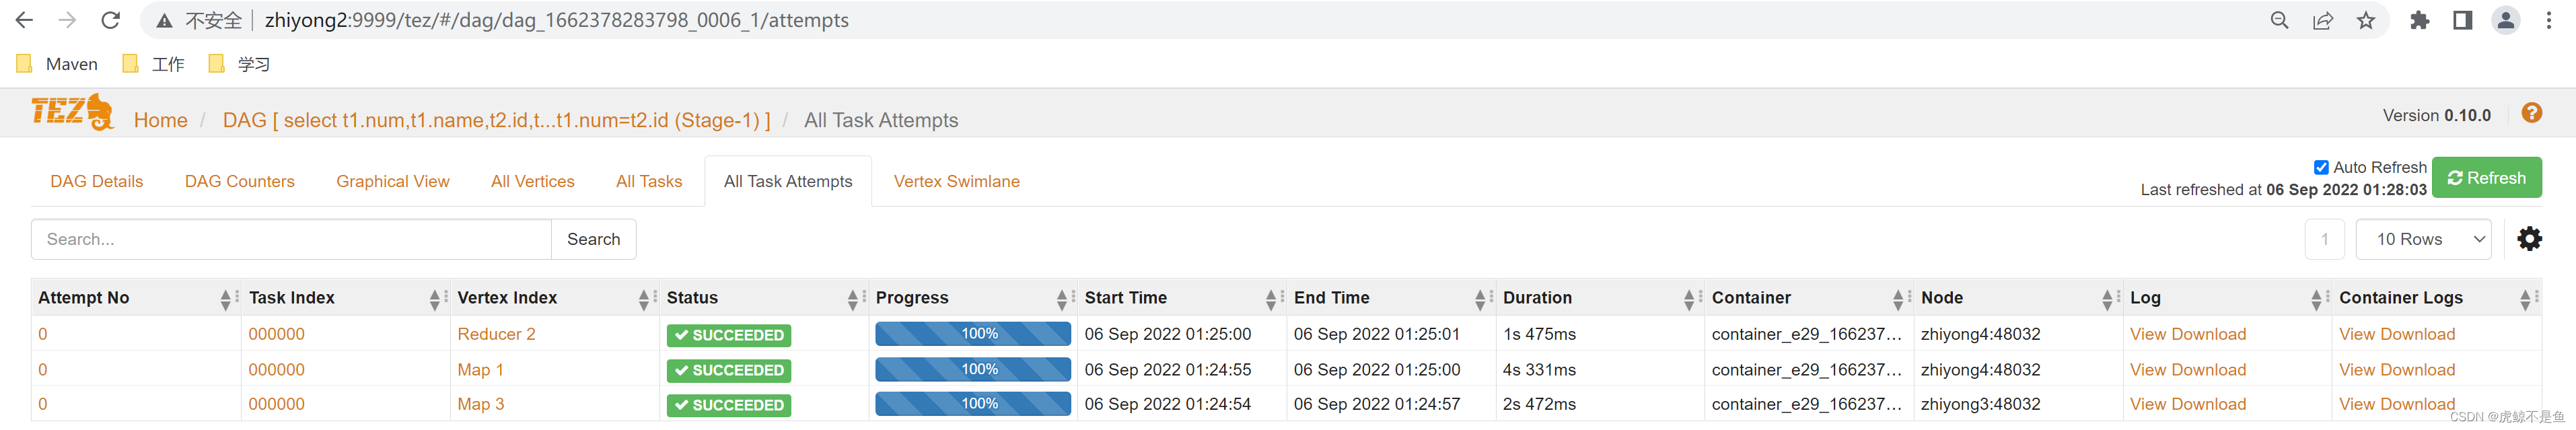Screen dimensions: 2576x430
Task: Sort the Status column using its arrows
Action: (x=852, y=298)
